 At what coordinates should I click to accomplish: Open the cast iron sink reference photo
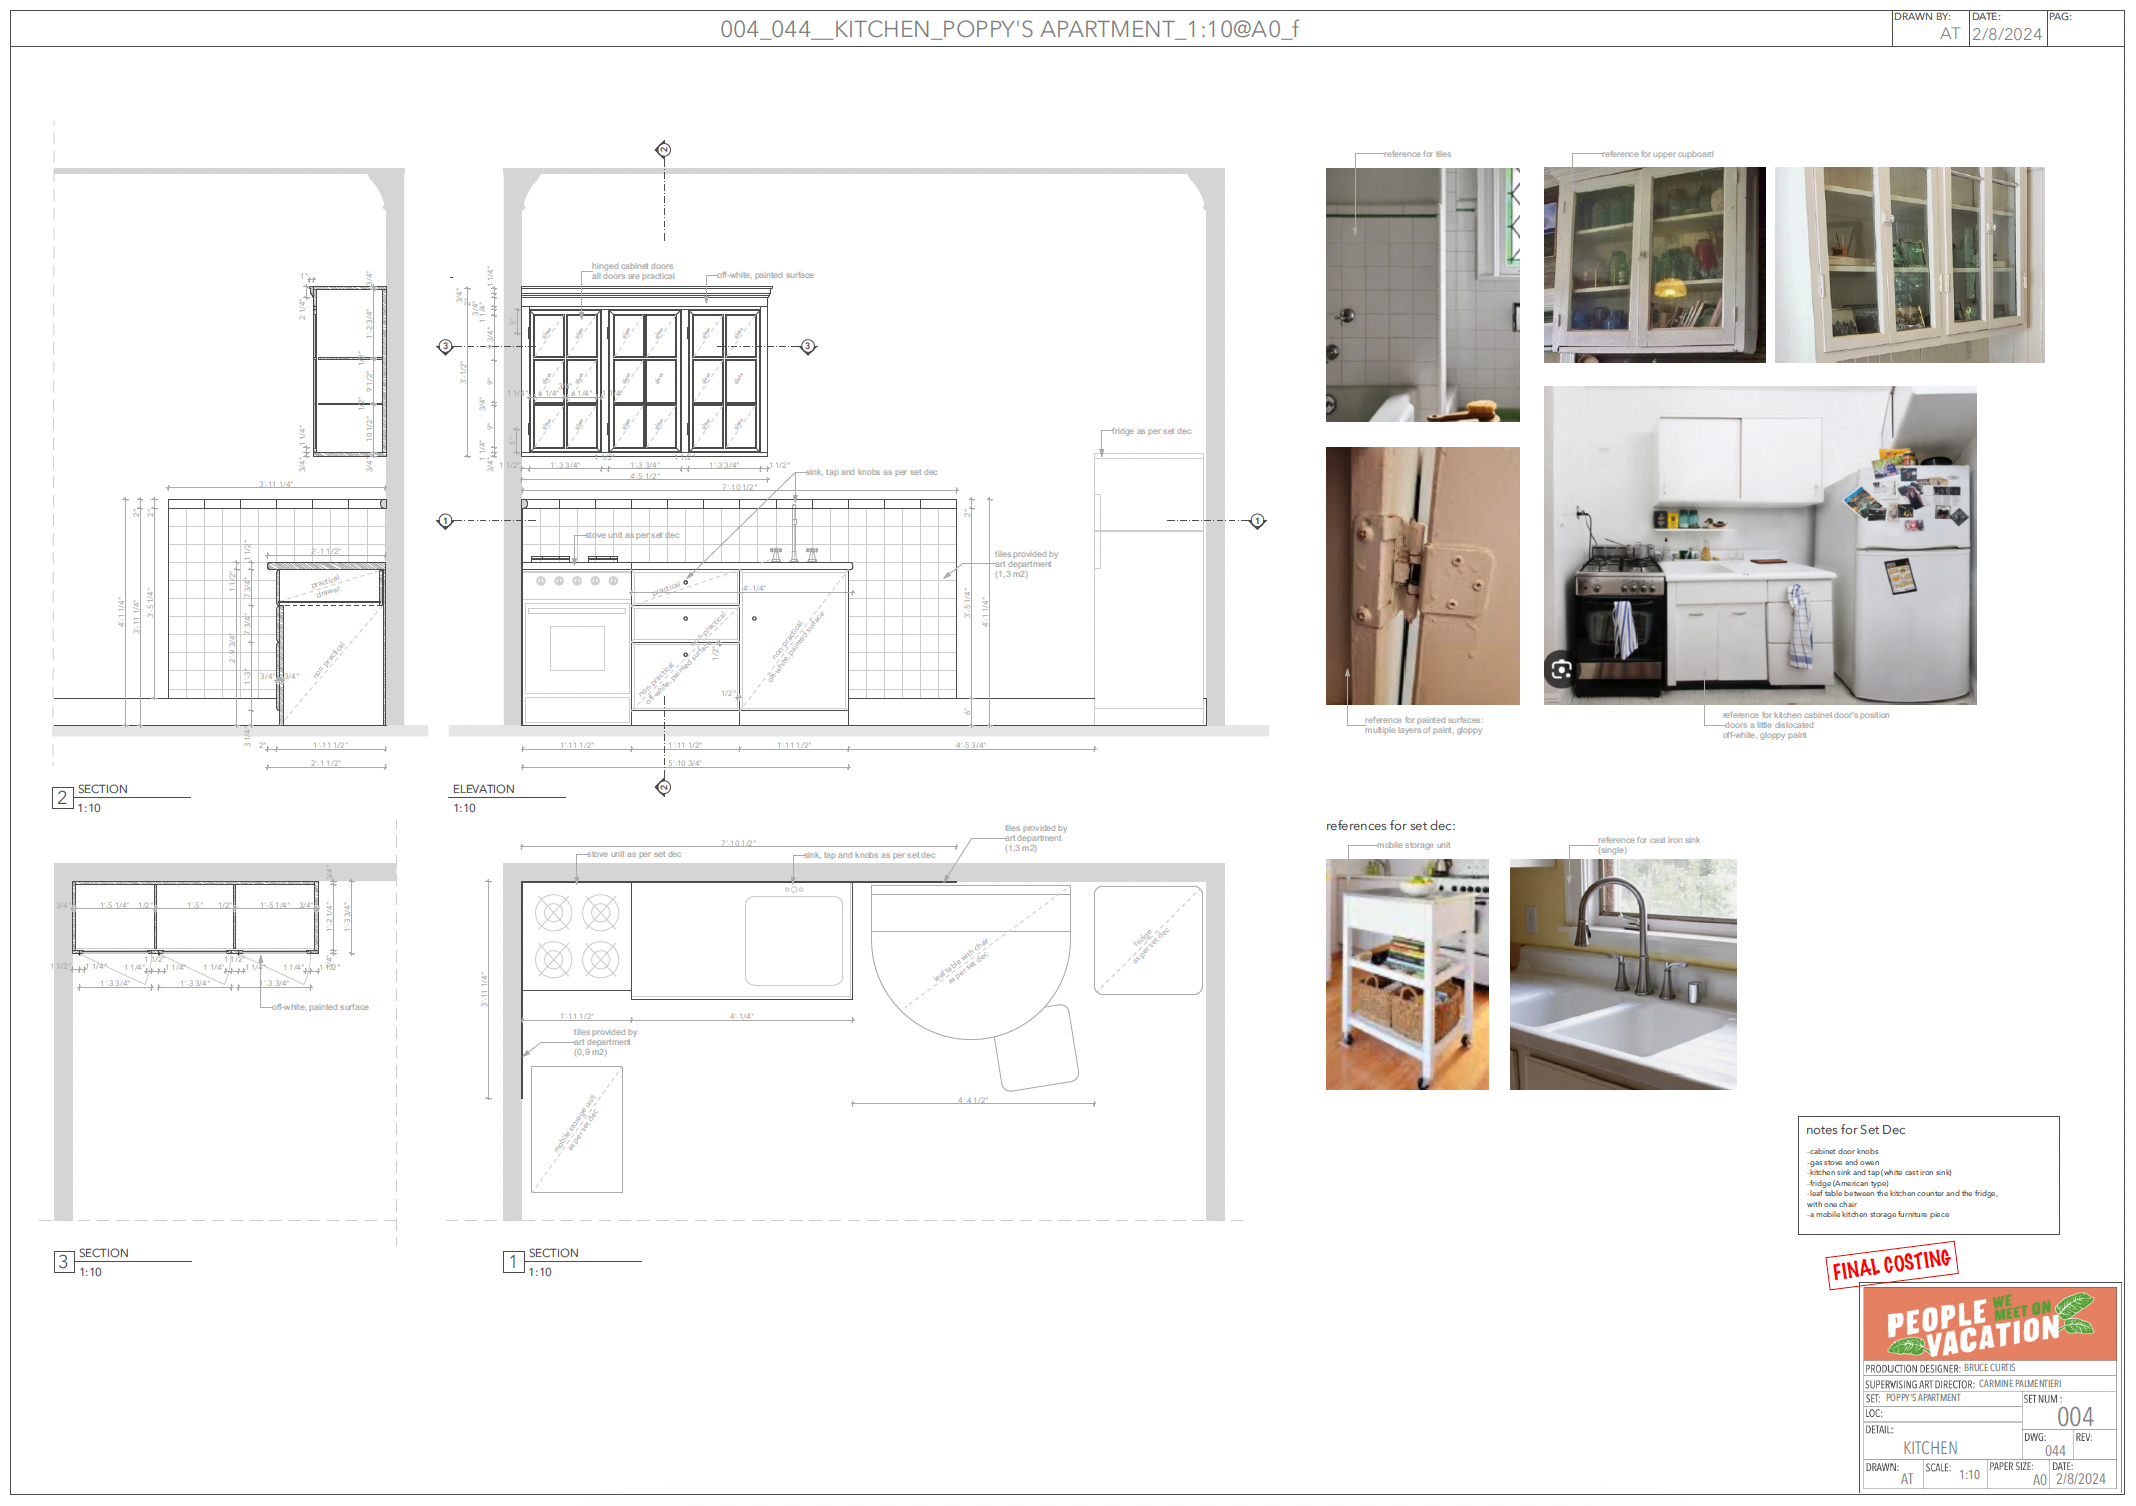point(1622,974)
